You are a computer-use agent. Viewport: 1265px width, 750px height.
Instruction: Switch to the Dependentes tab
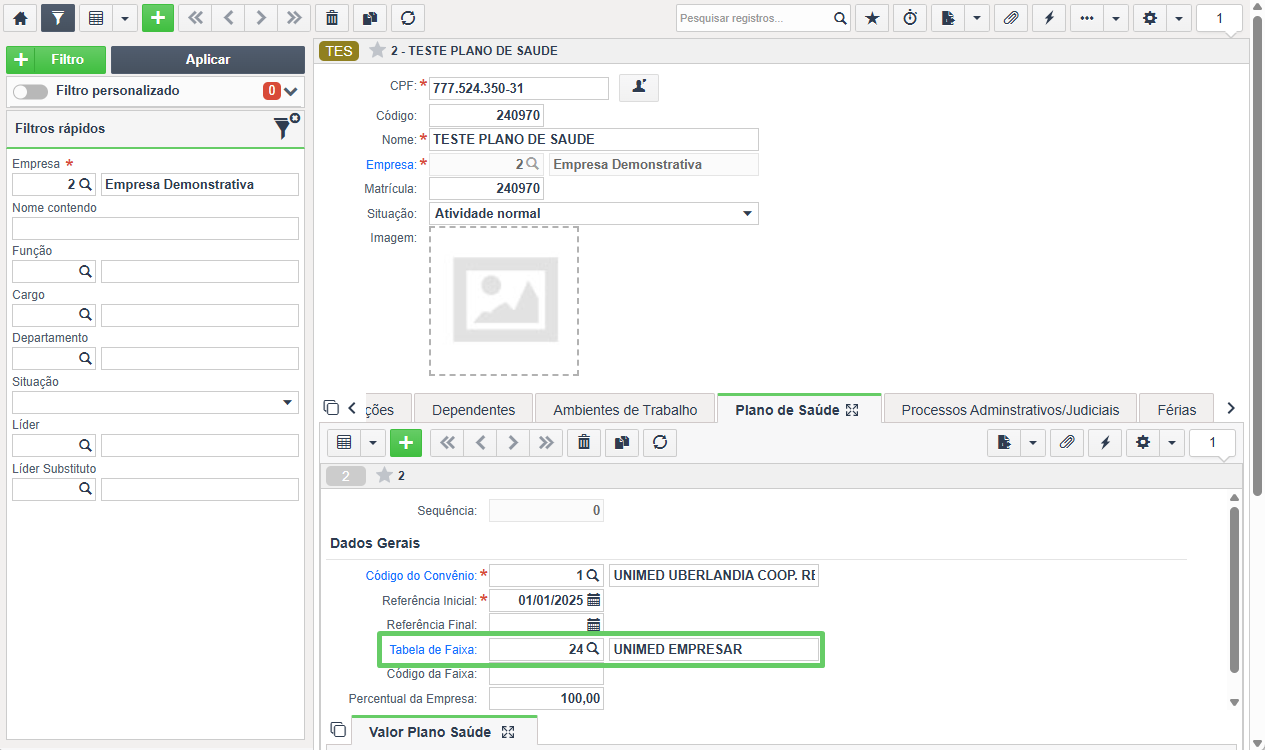[x=474, y=410]
